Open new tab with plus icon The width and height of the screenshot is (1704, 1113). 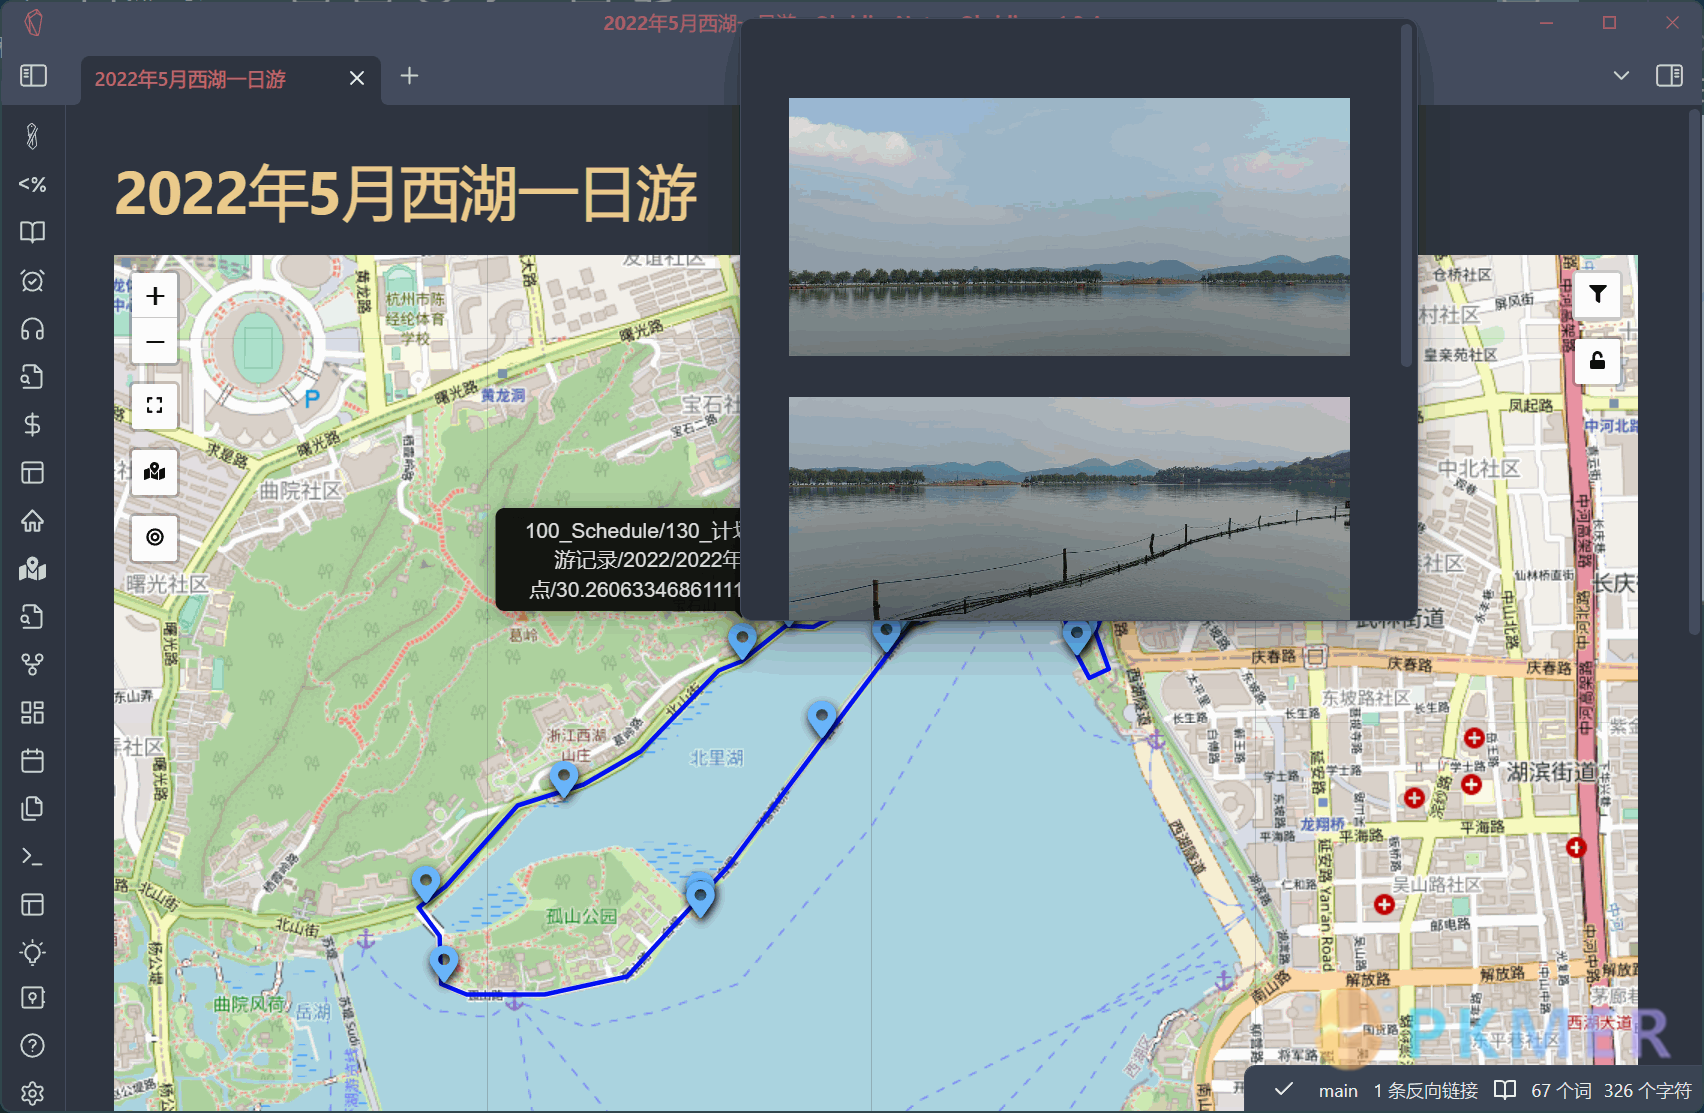pos(409,76)
